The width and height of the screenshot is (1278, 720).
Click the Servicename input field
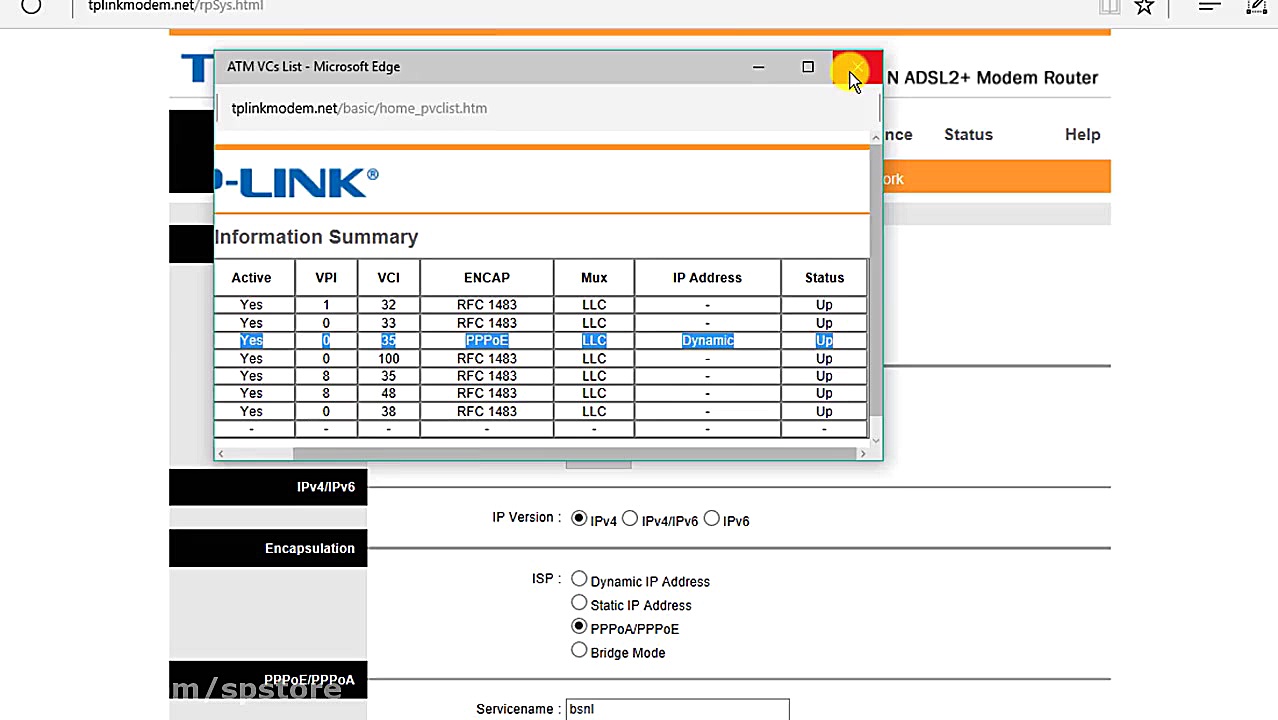click(677, 709)
